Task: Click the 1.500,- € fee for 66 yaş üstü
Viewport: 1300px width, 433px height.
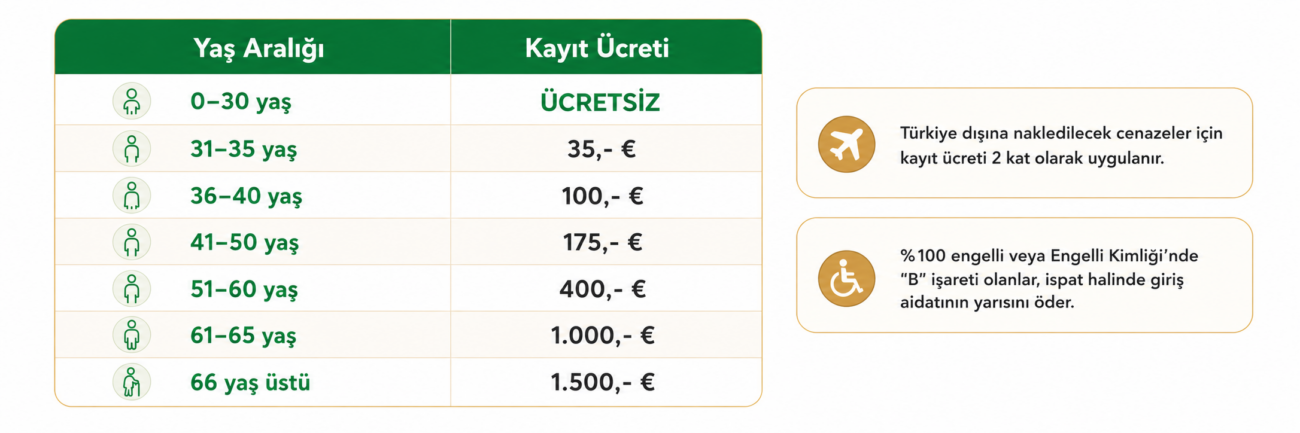Action: tap(602, 382)
